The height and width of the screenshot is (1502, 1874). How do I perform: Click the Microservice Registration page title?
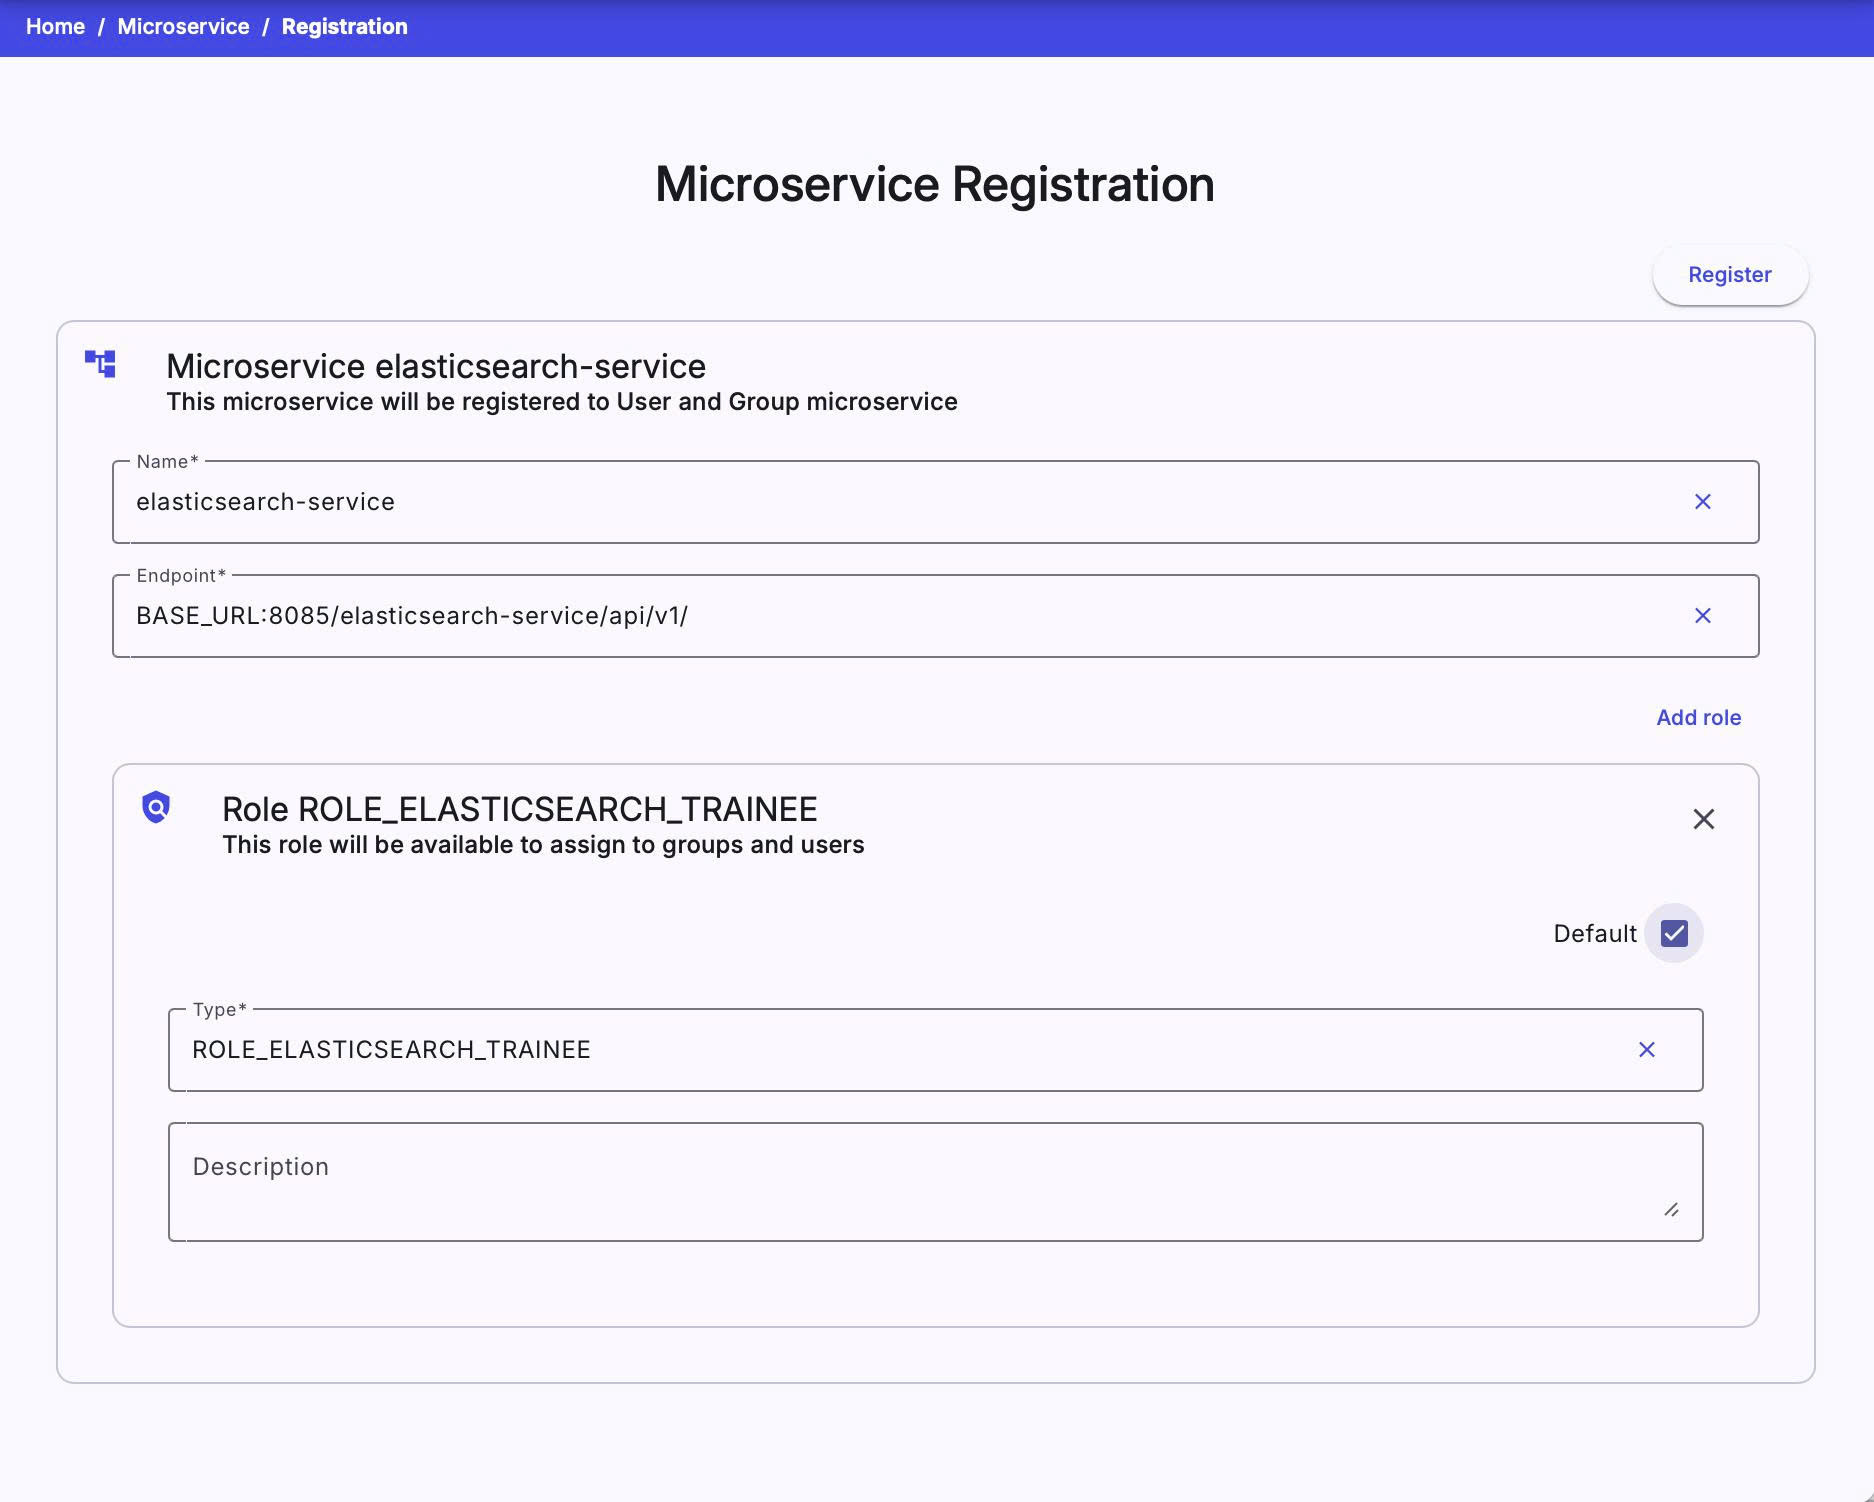coord(936,184)
